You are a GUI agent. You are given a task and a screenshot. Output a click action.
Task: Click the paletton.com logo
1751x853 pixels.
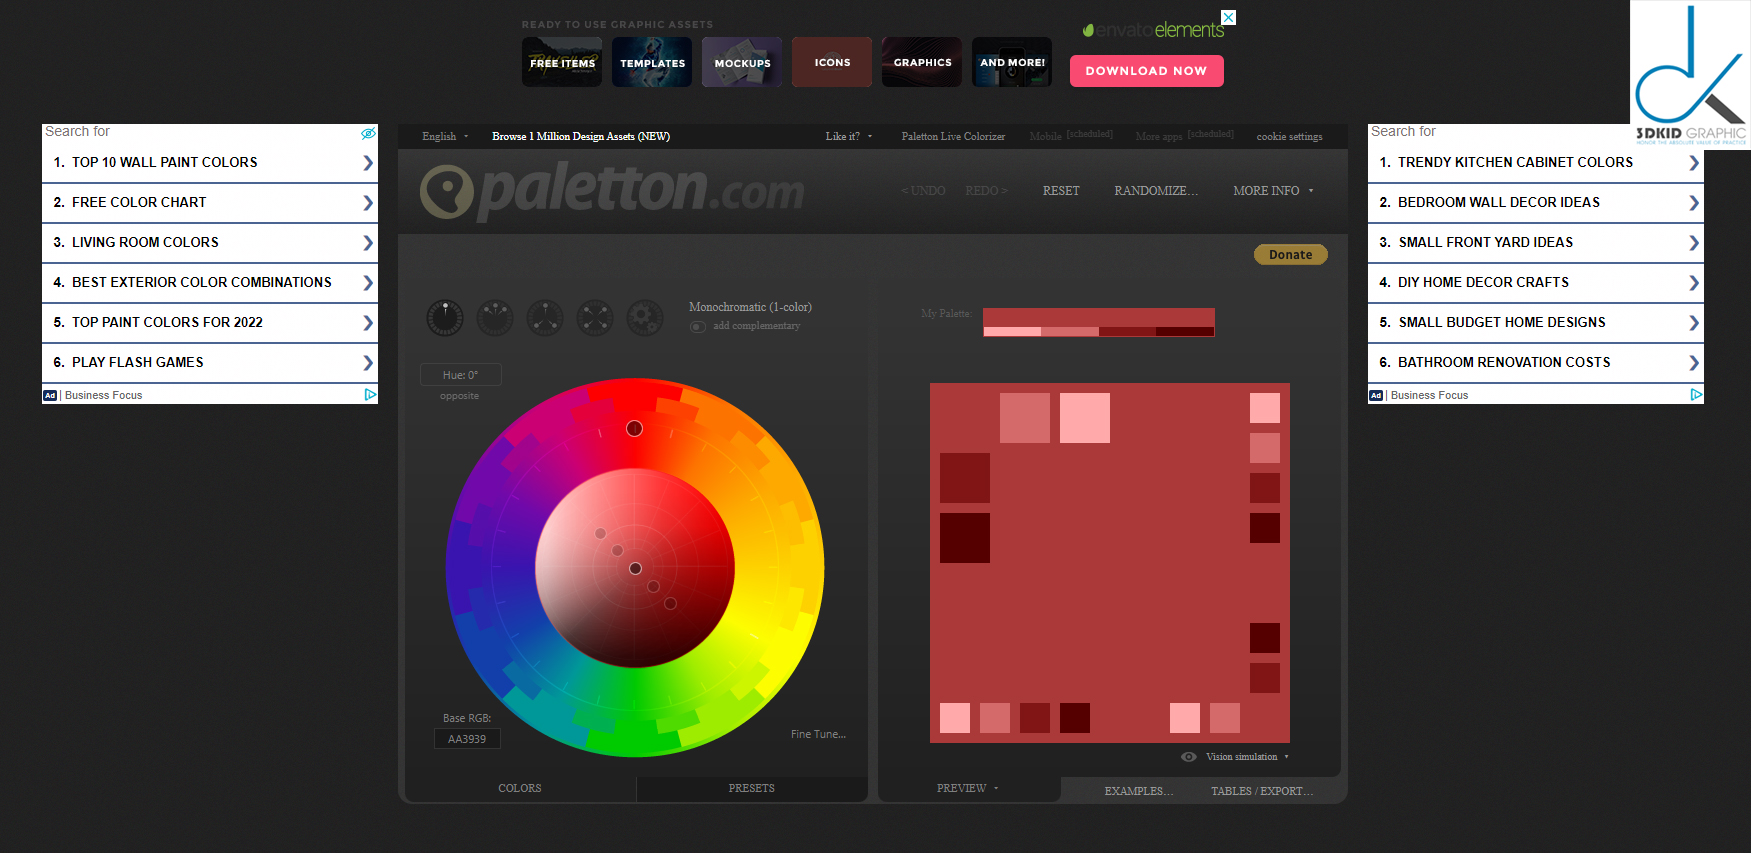pyautogui.click(x=612, y=190)
